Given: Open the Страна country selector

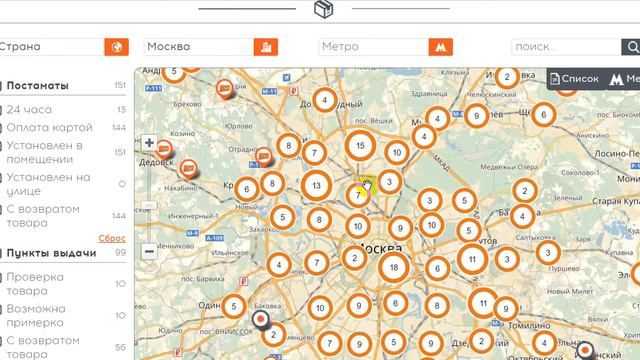Looking at the screenshot, I should pyautogui.click(x=51, y=47).
